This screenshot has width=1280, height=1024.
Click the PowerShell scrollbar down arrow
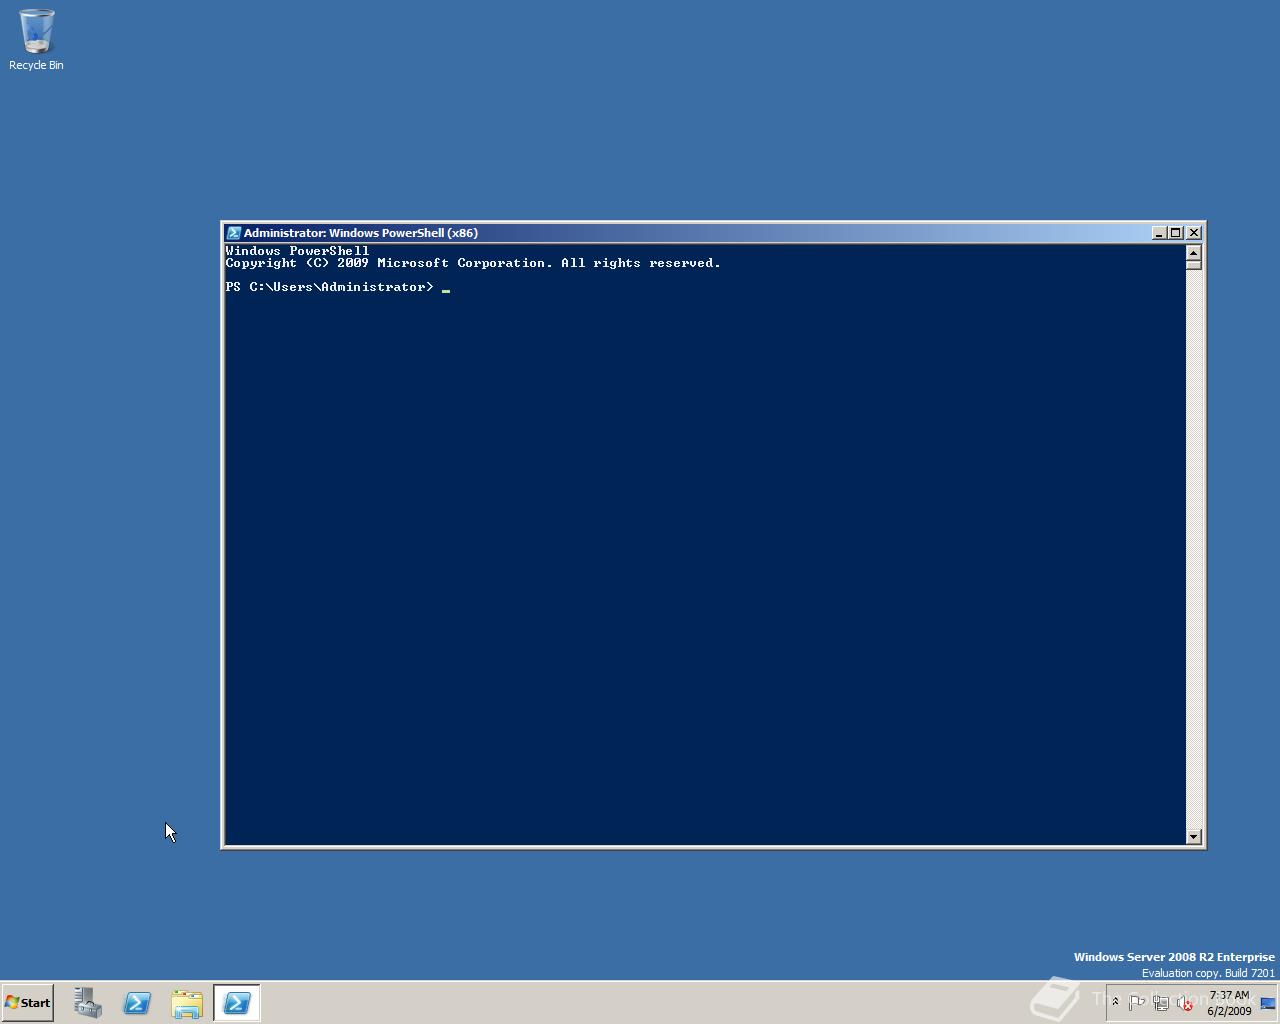(1193, 837)
